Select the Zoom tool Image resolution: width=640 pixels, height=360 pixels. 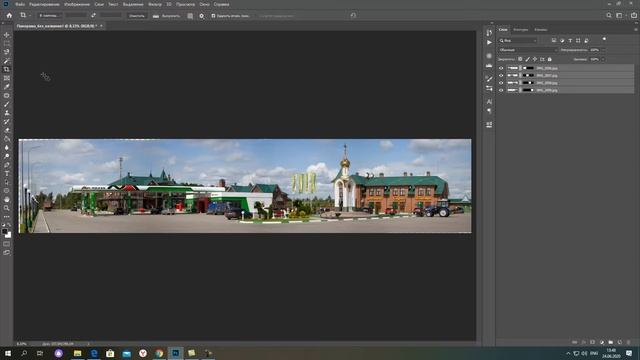coord(7,208)
